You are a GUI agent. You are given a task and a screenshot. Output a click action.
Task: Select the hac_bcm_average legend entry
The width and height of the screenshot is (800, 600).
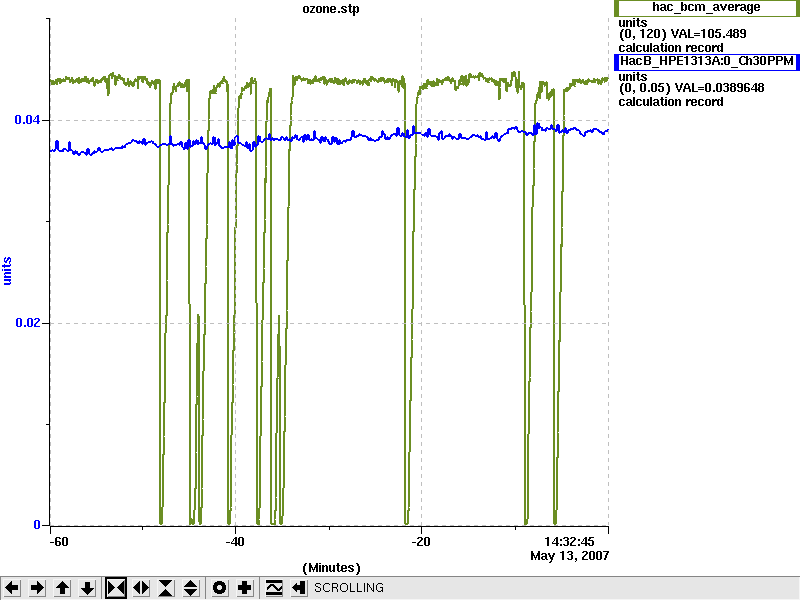click(707, 8)
